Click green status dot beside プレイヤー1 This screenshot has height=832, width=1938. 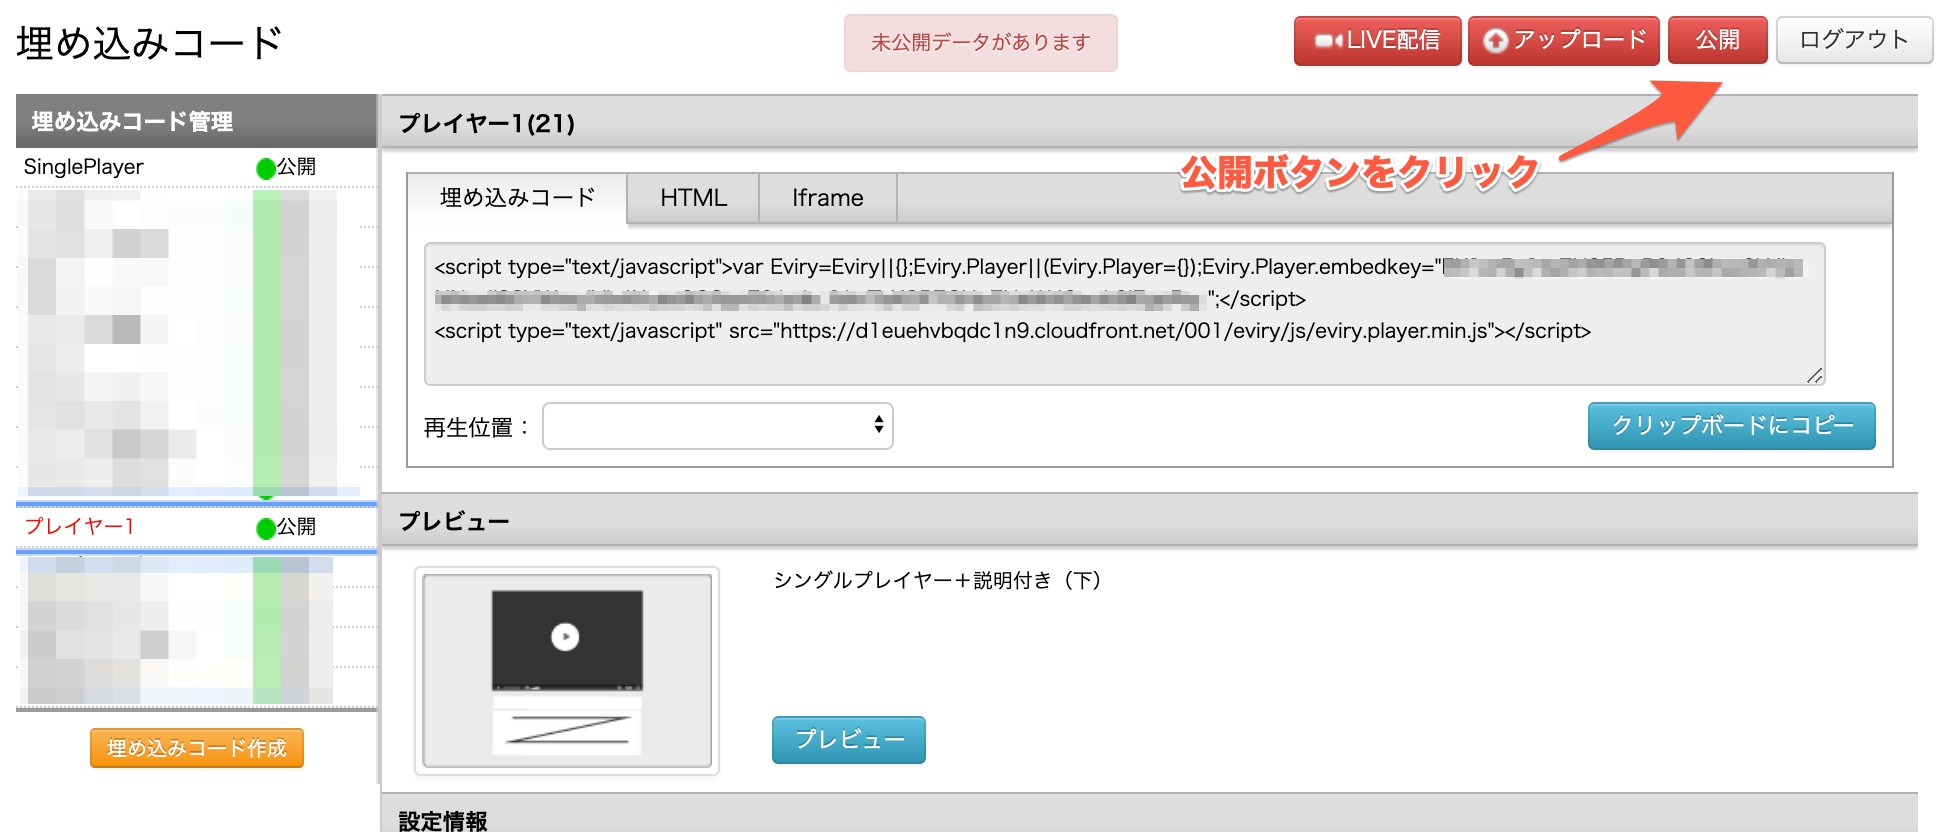click(x=266, y=528)
